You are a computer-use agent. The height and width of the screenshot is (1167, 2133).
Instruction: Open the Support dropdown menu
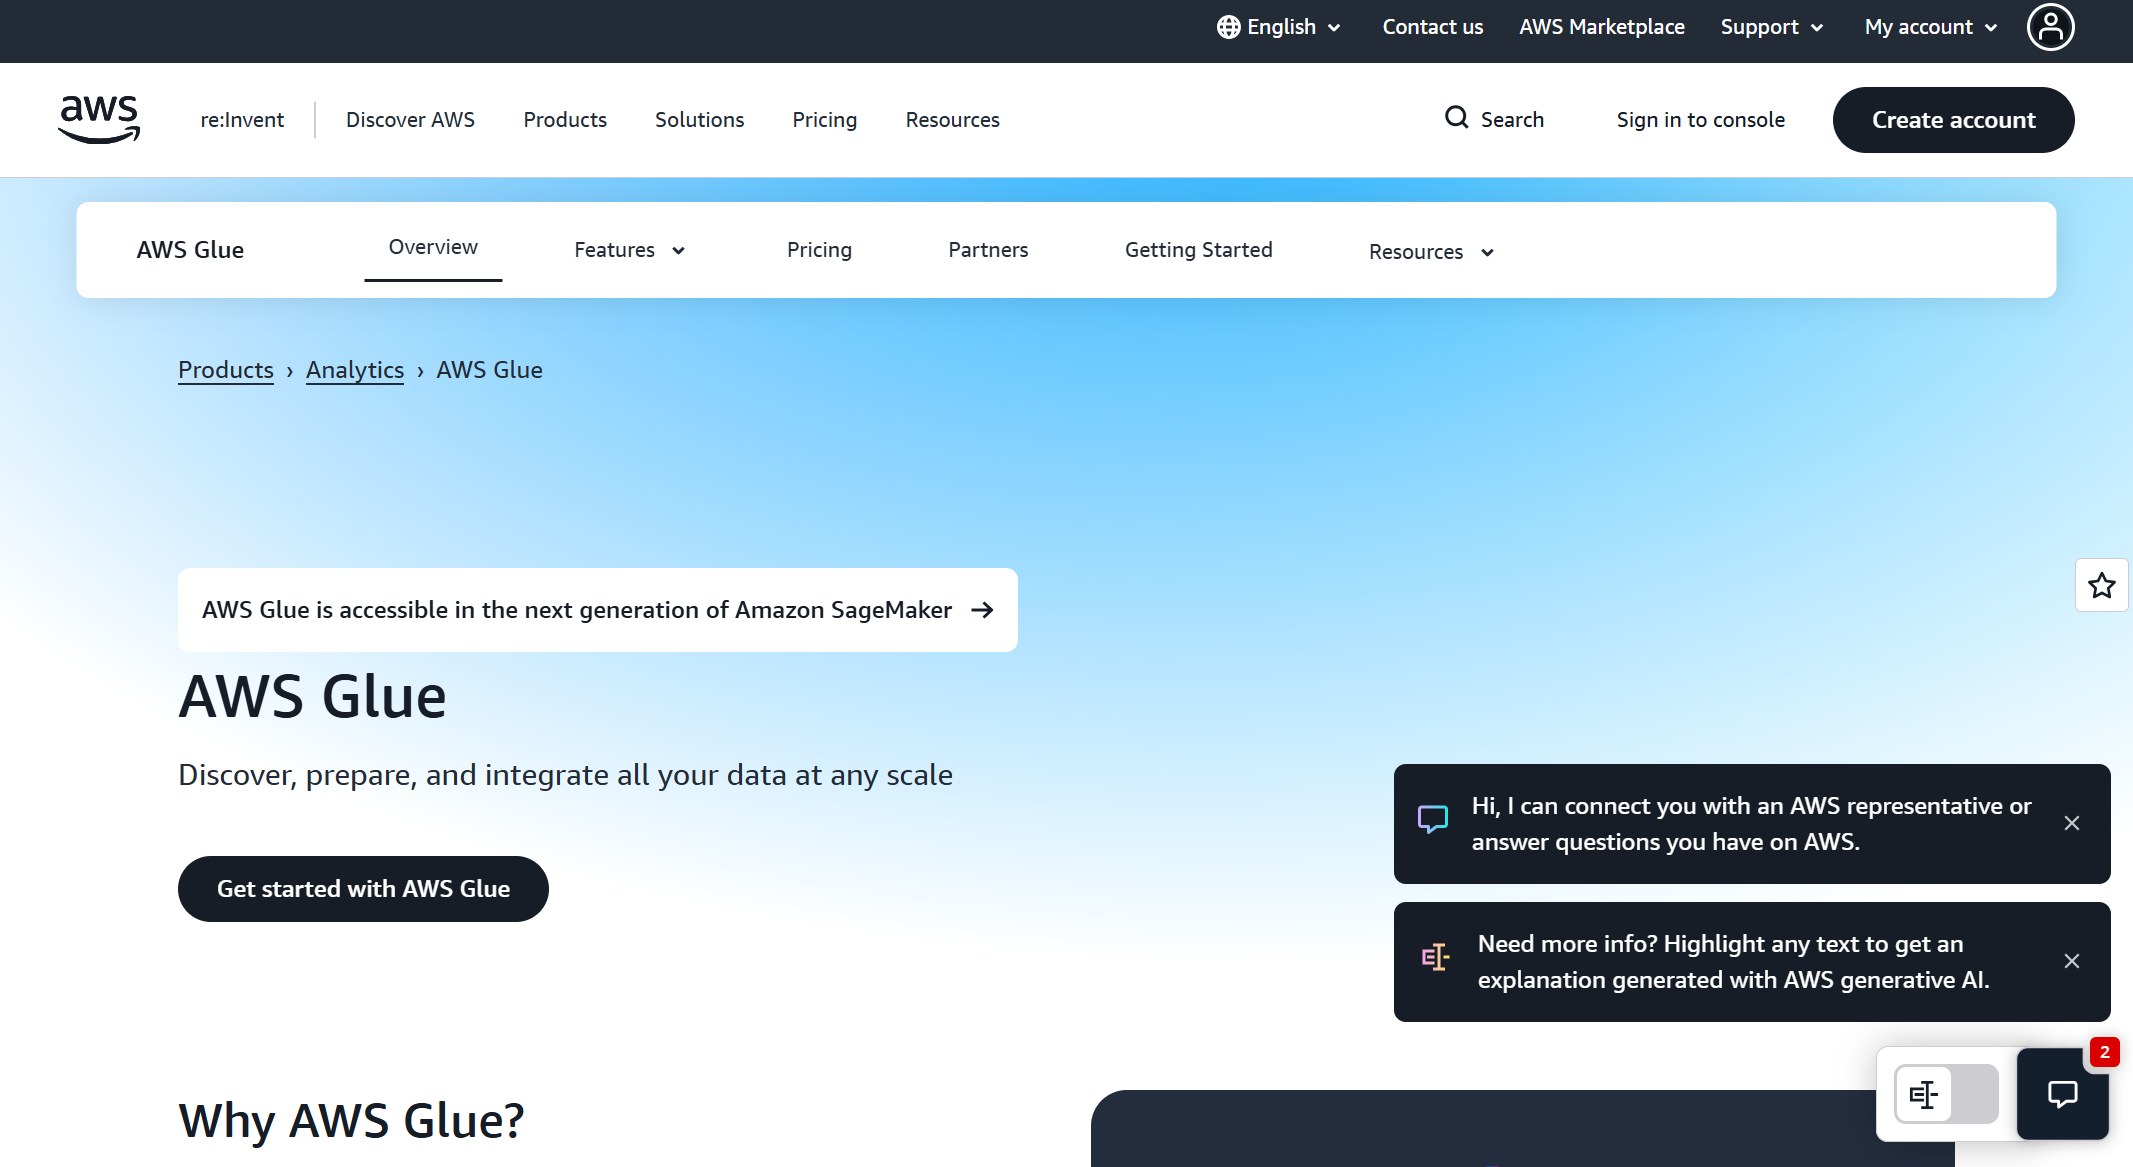1771,27
